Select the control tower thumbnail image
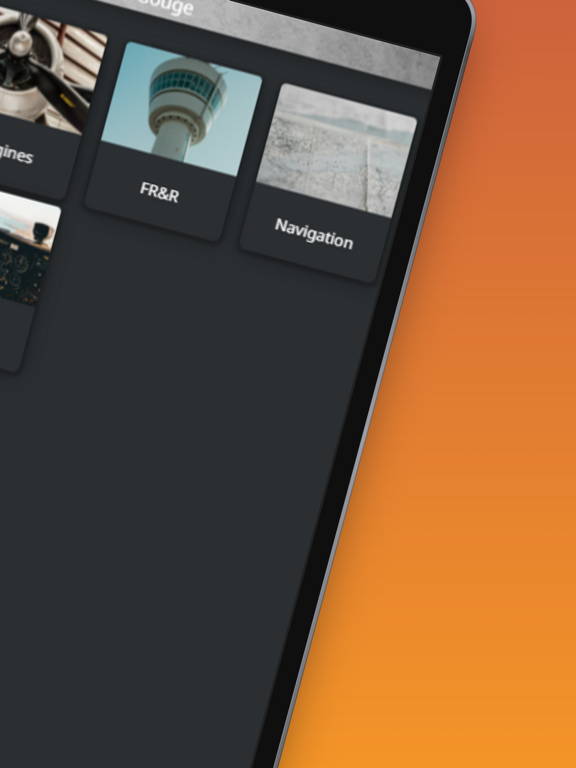 (x=182, y=109)
